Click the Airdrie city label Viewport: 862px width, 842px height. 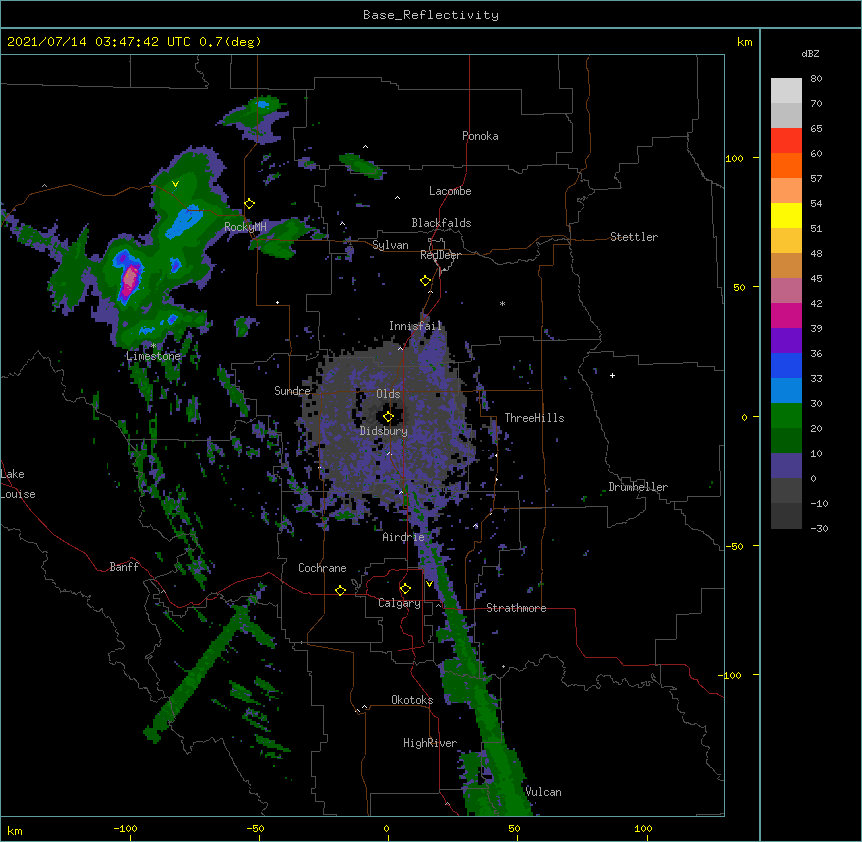pos(404,537)
